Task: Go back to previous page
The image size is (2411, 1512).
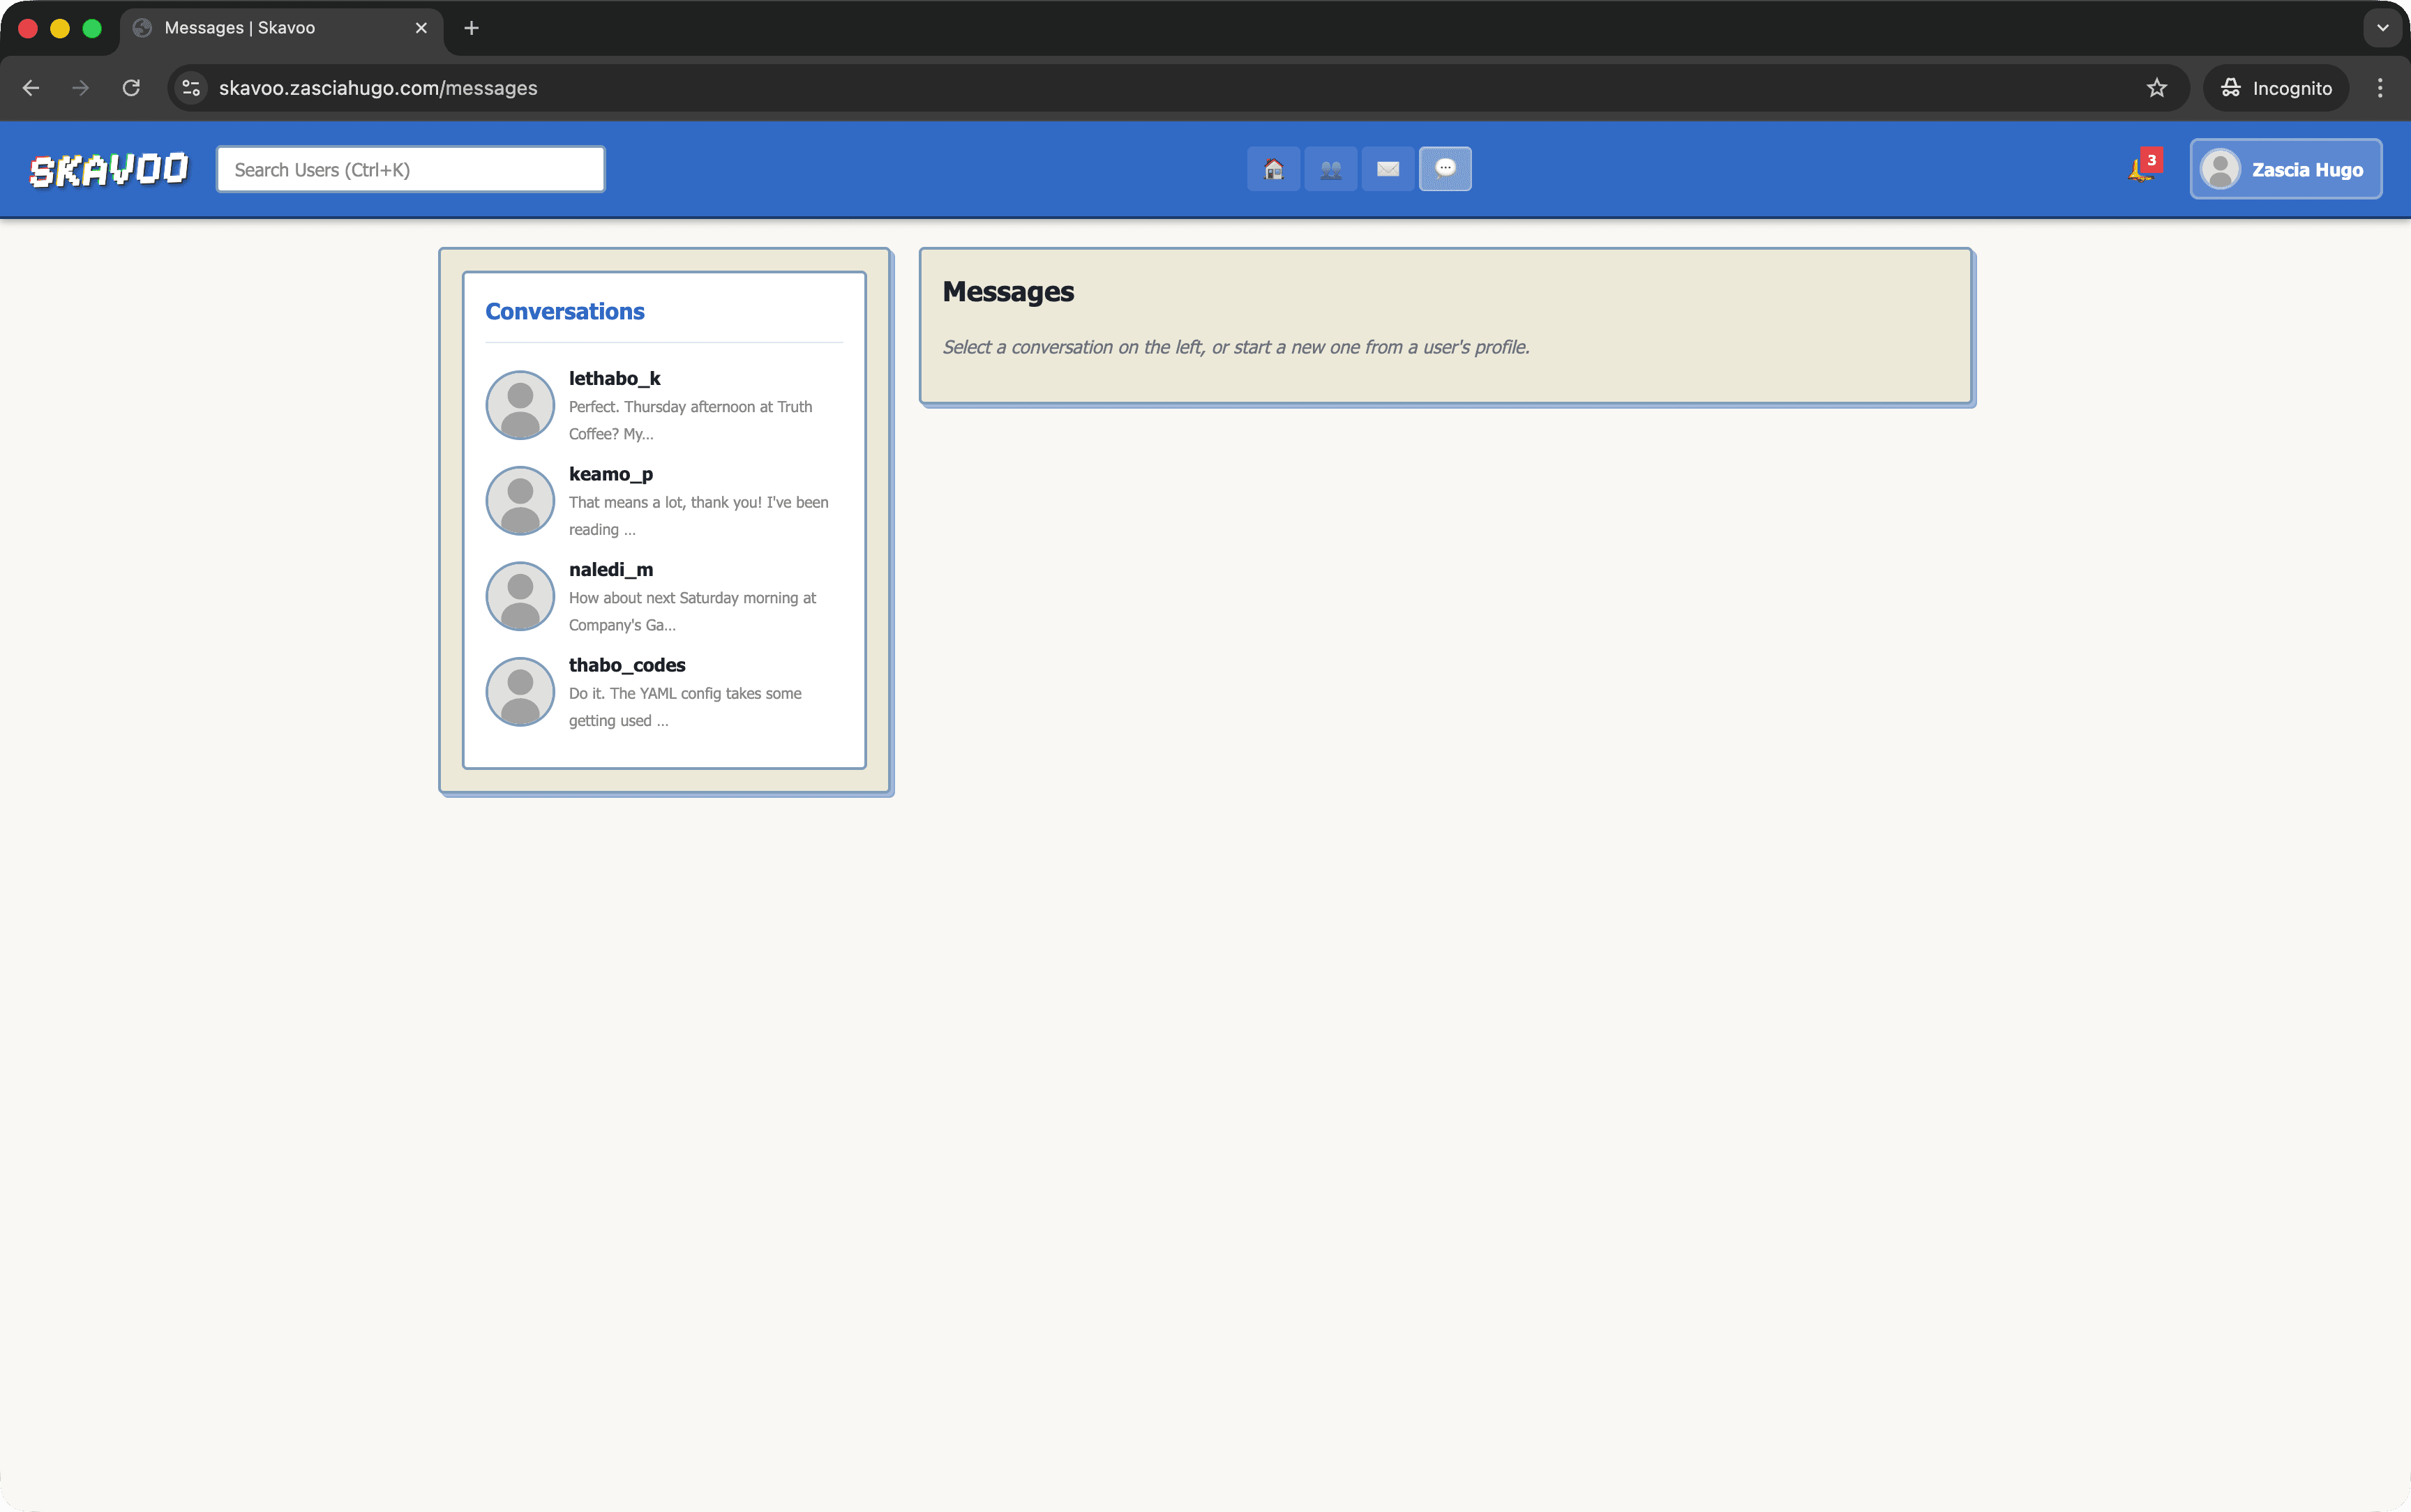Action: (31, 88)
